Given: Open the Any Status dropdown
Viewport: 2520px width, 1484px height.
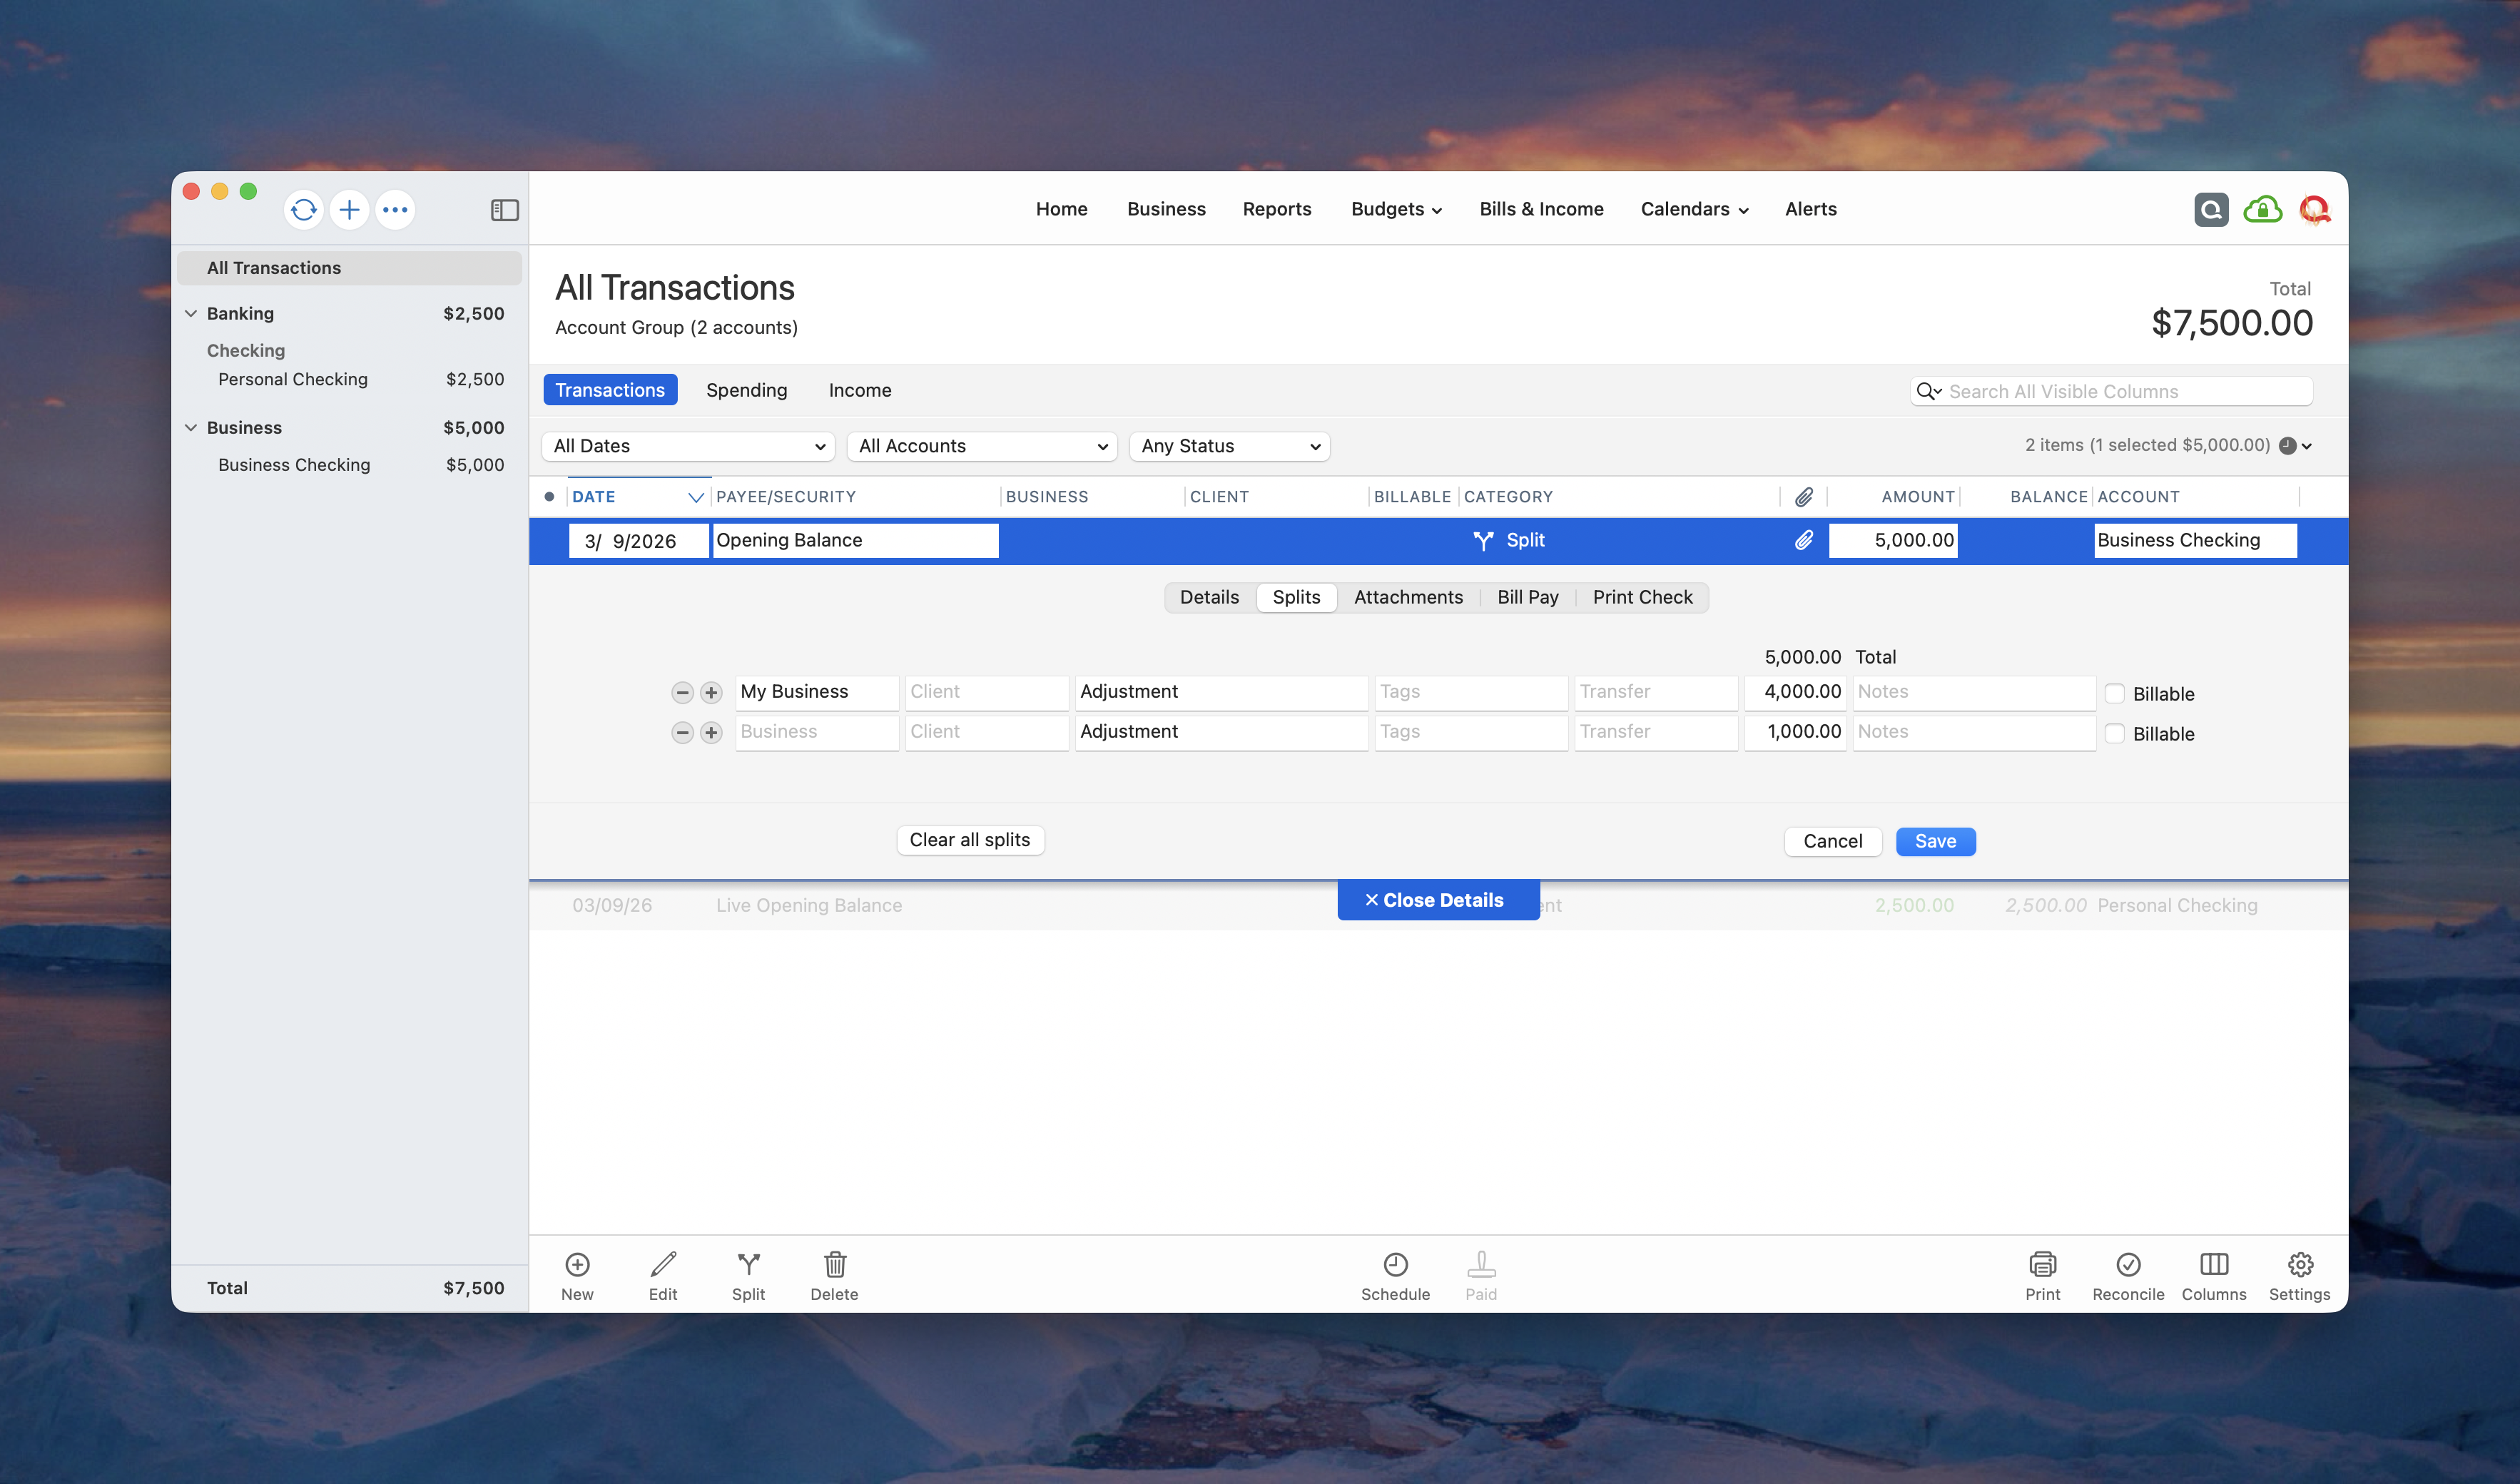Looking at the screenshot, I should pos(1229,446).
